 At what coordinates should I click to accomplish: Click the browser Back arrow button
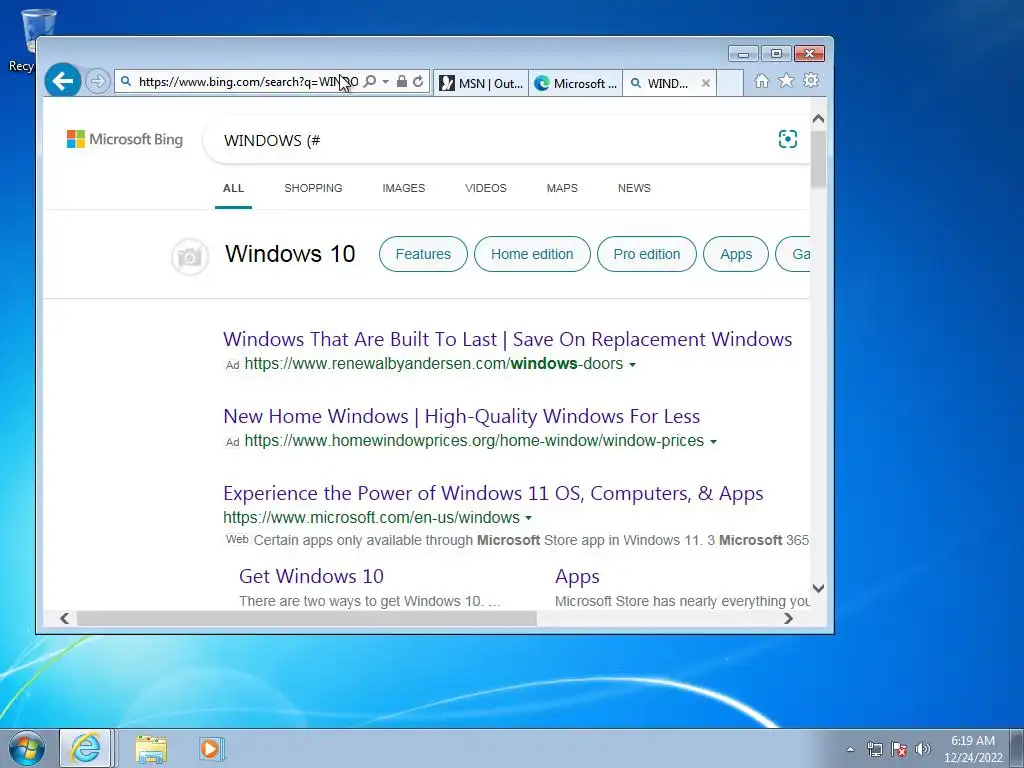pos(63,81)
